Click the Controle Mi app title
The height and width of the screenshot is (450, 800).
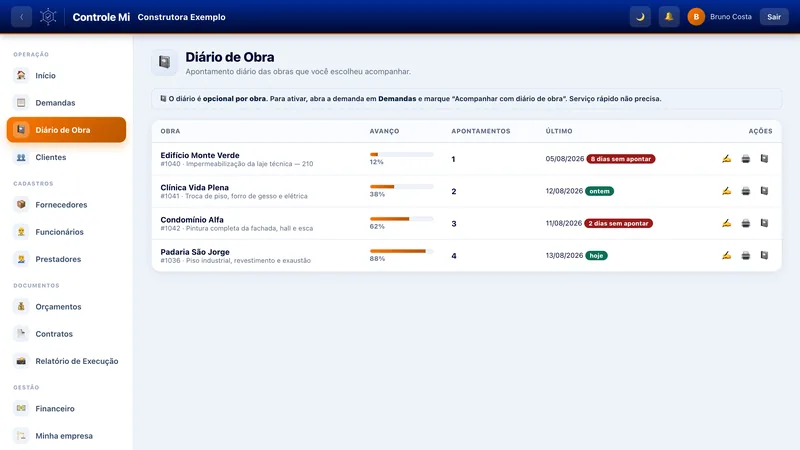(x=101, y=17)
